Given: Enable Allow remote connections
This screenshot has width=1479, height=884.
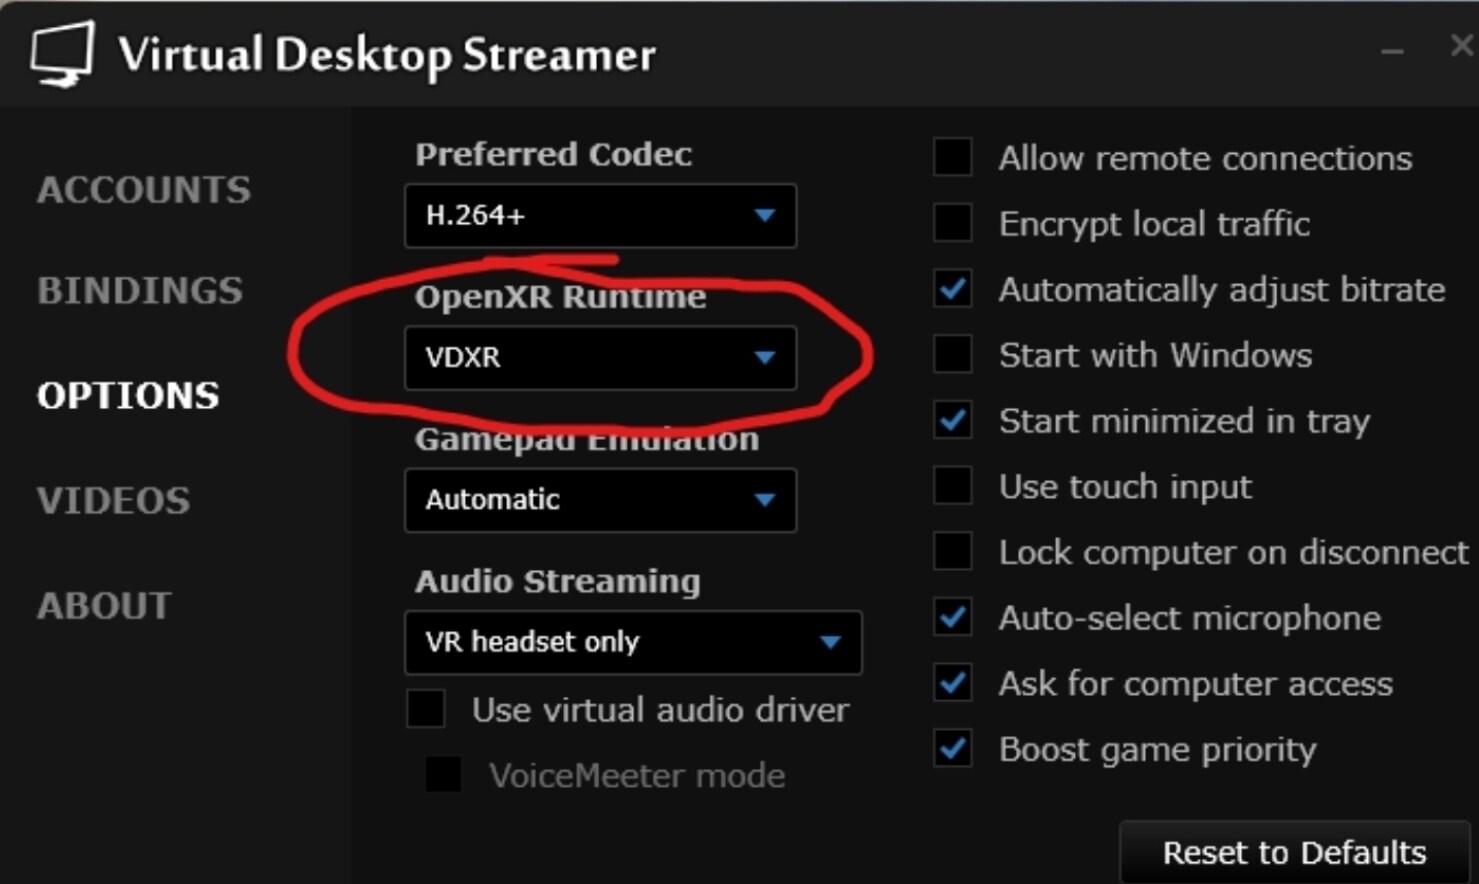Looking at the screenshot, I should tap(952, 157).
